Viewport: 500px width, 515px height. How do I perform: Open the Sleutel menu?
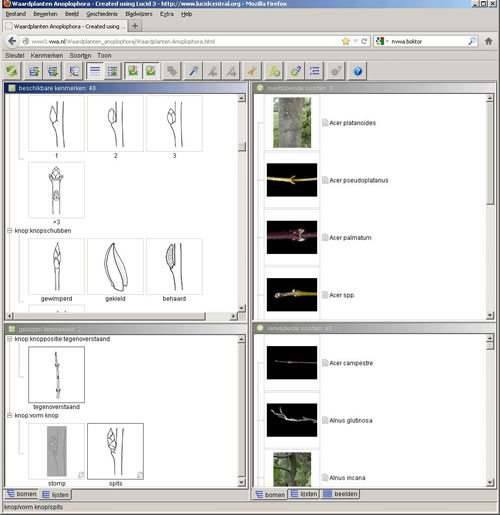(15, 55)
